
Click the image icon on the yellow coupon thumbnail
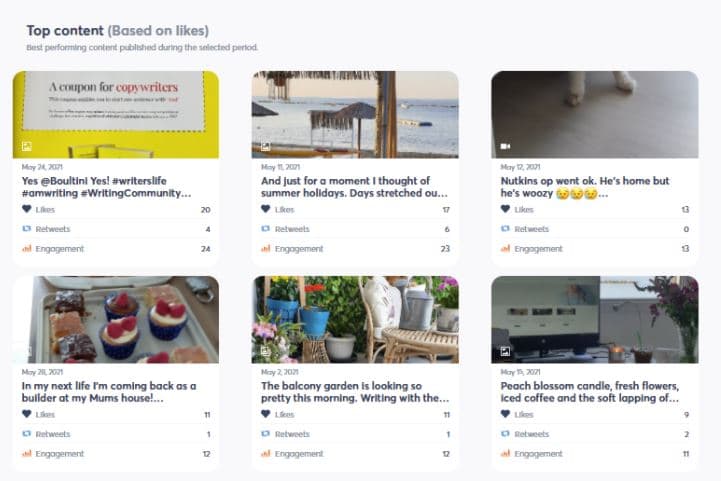(26, 146)
